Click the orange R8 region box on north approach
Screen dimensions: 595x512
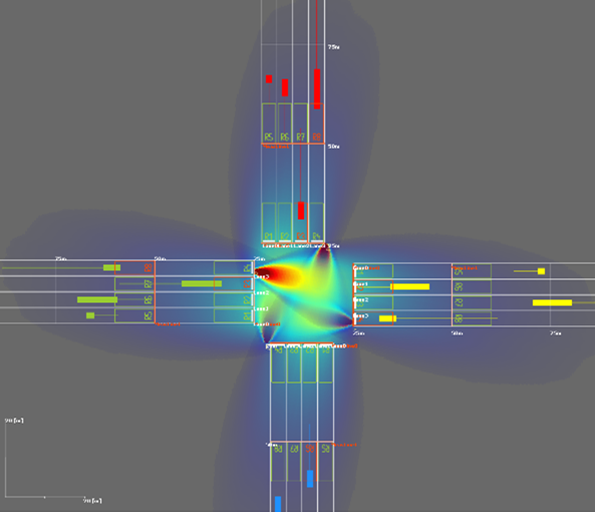click(316, 123)
